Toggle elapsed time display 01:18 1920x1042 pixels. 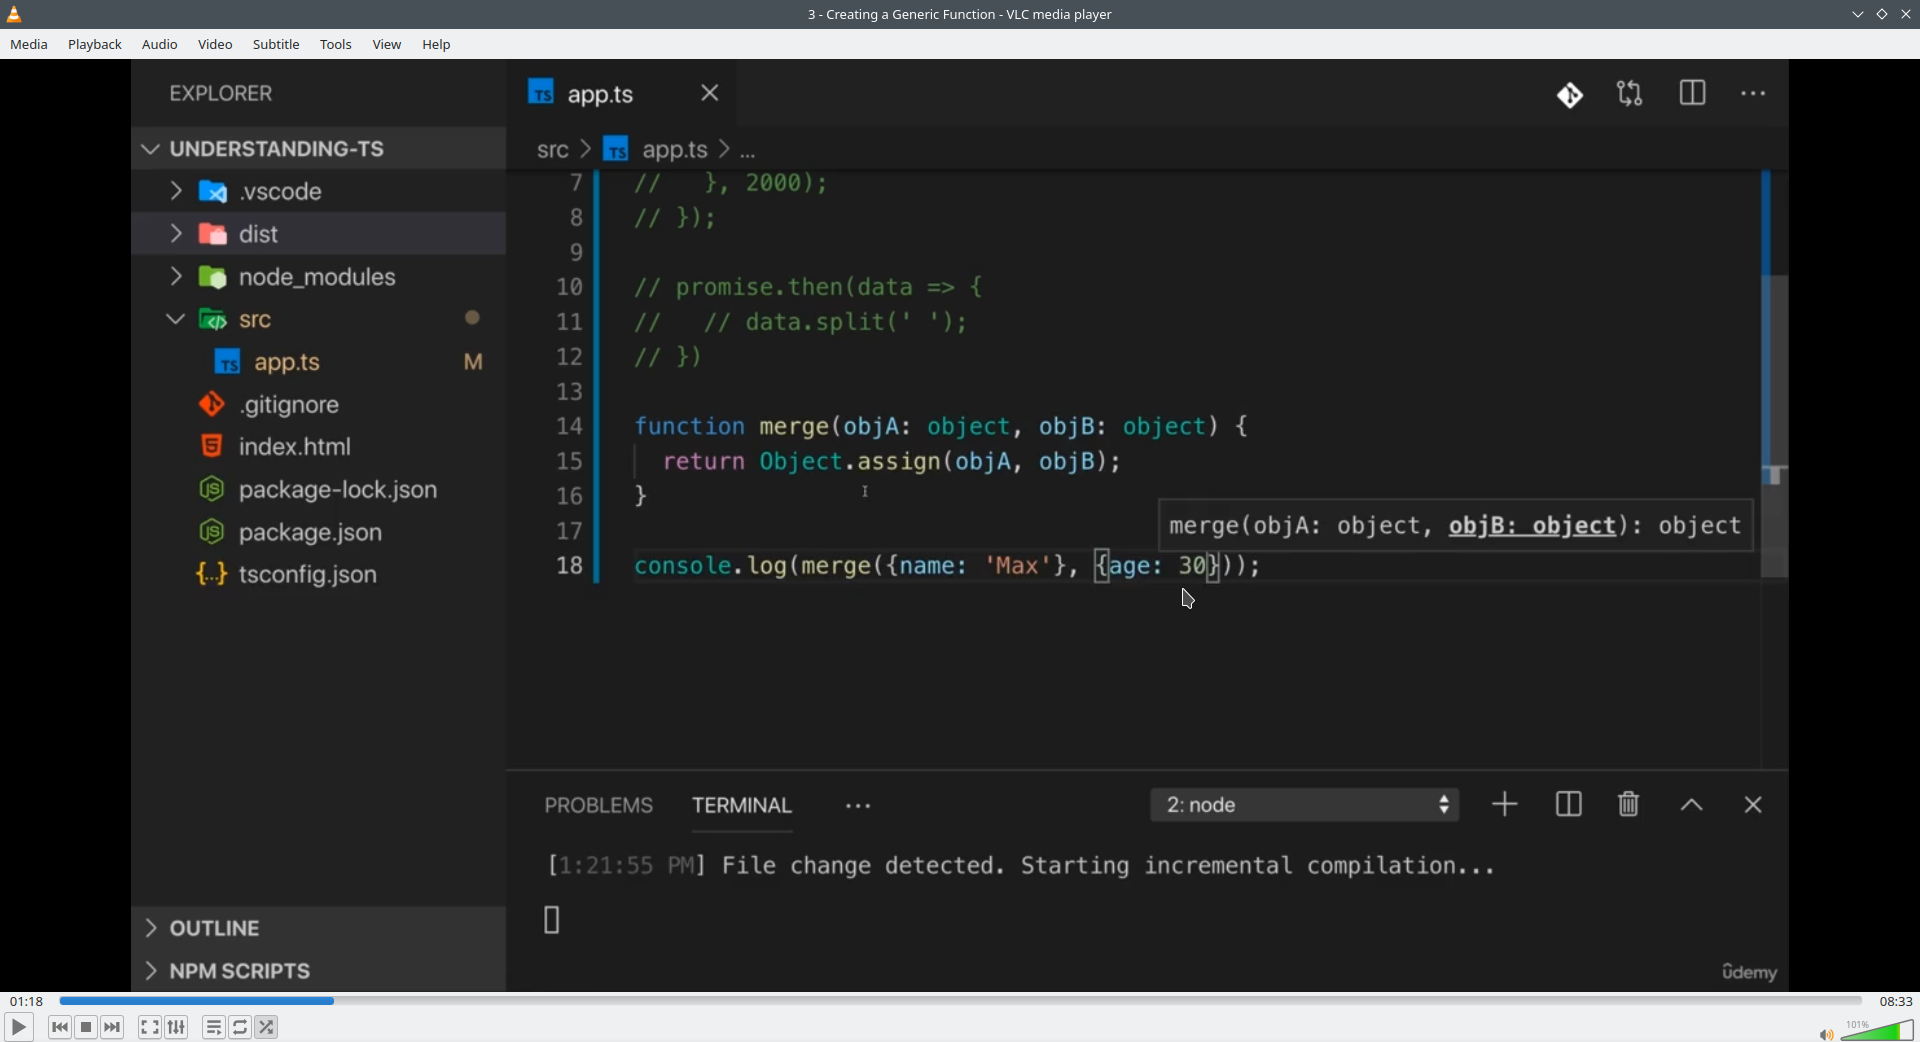(27, 1001)
